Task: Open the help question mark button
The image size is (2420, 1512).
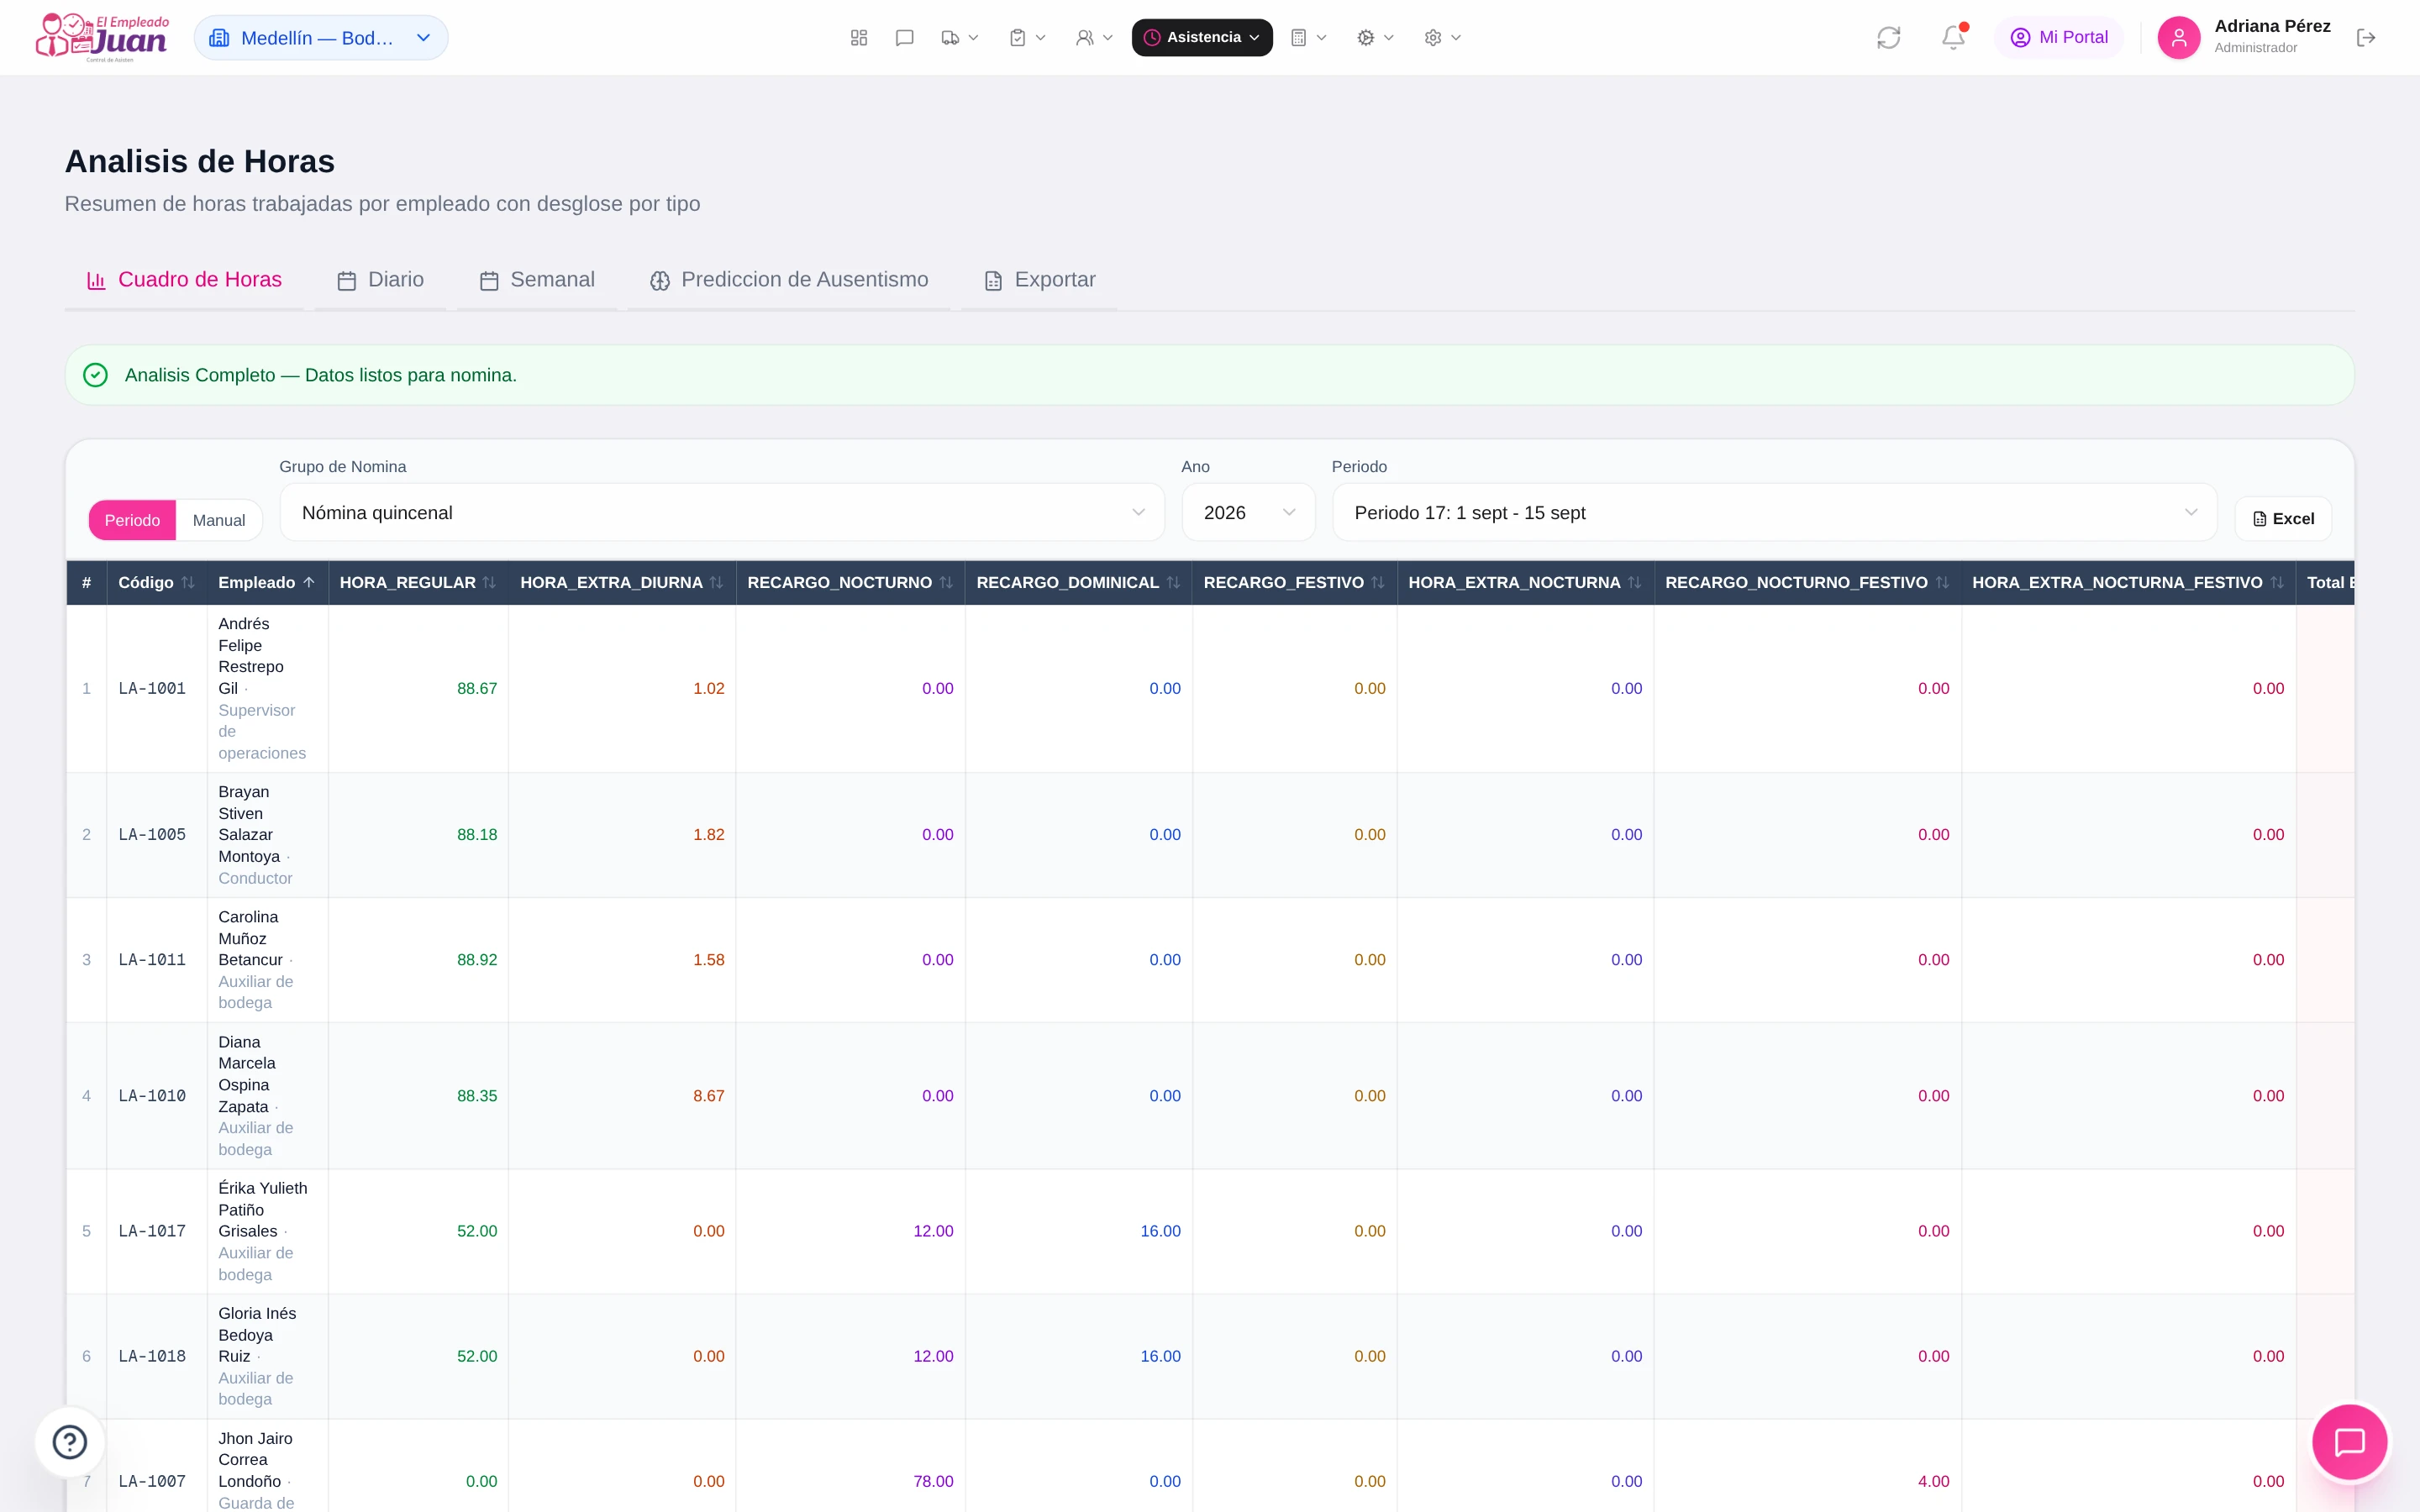Action: coord(70,1442)
